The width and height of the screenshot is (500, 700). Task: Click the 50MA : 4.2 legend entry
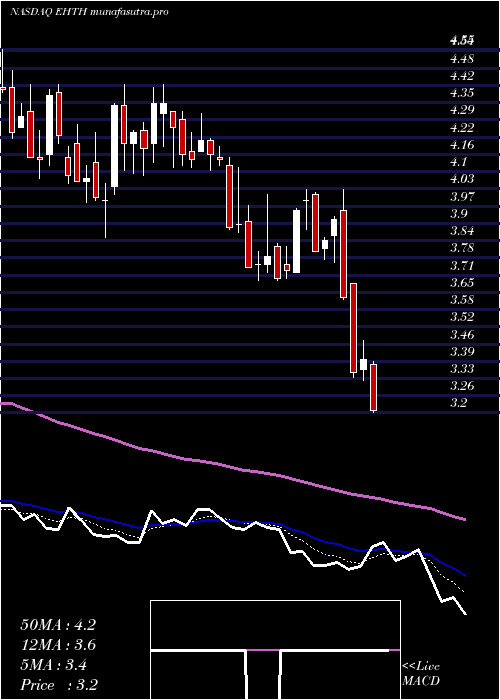tap(58, 625)
